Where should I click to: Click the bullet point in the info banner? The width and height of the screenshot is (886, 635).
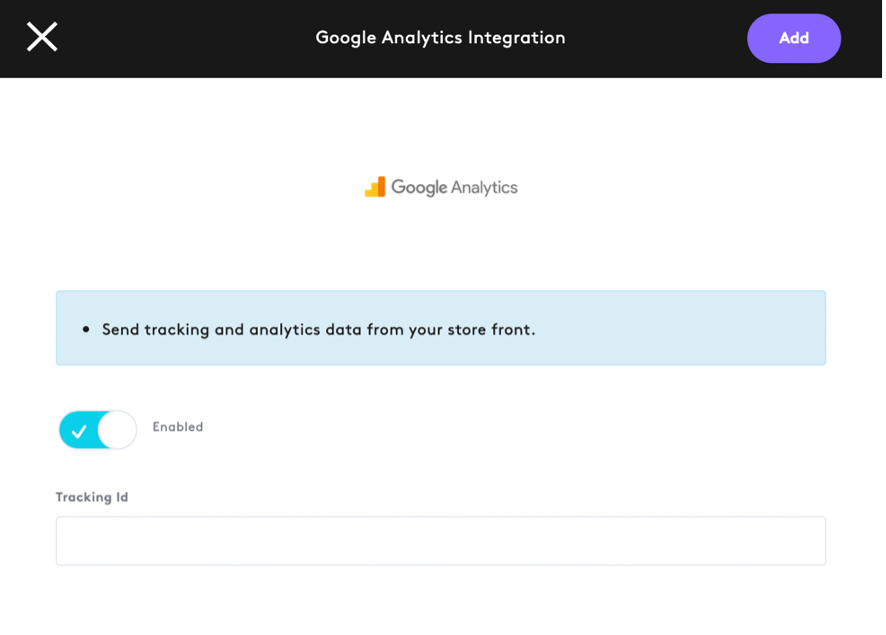[x=86, y=329]
